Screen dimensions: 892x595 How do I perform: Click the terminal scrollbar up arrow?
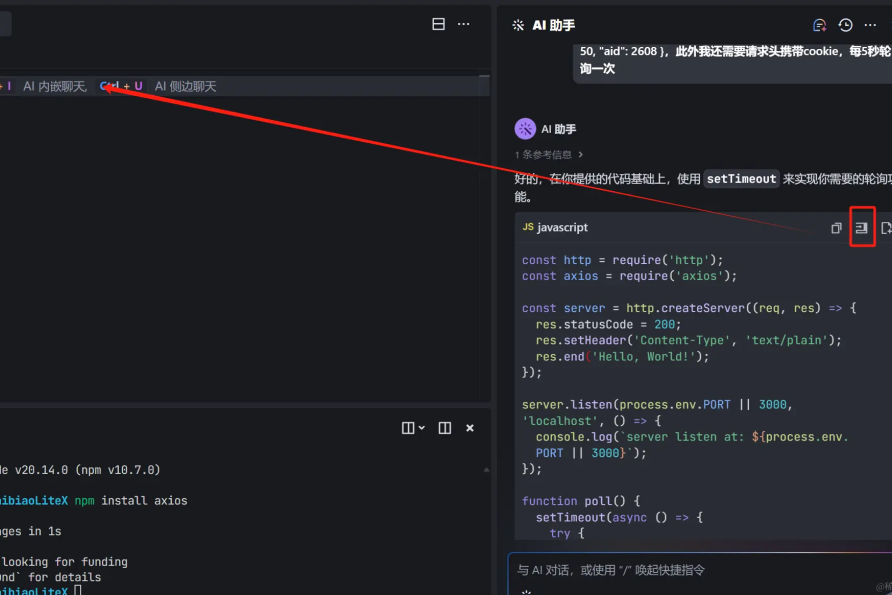[485, 468]
